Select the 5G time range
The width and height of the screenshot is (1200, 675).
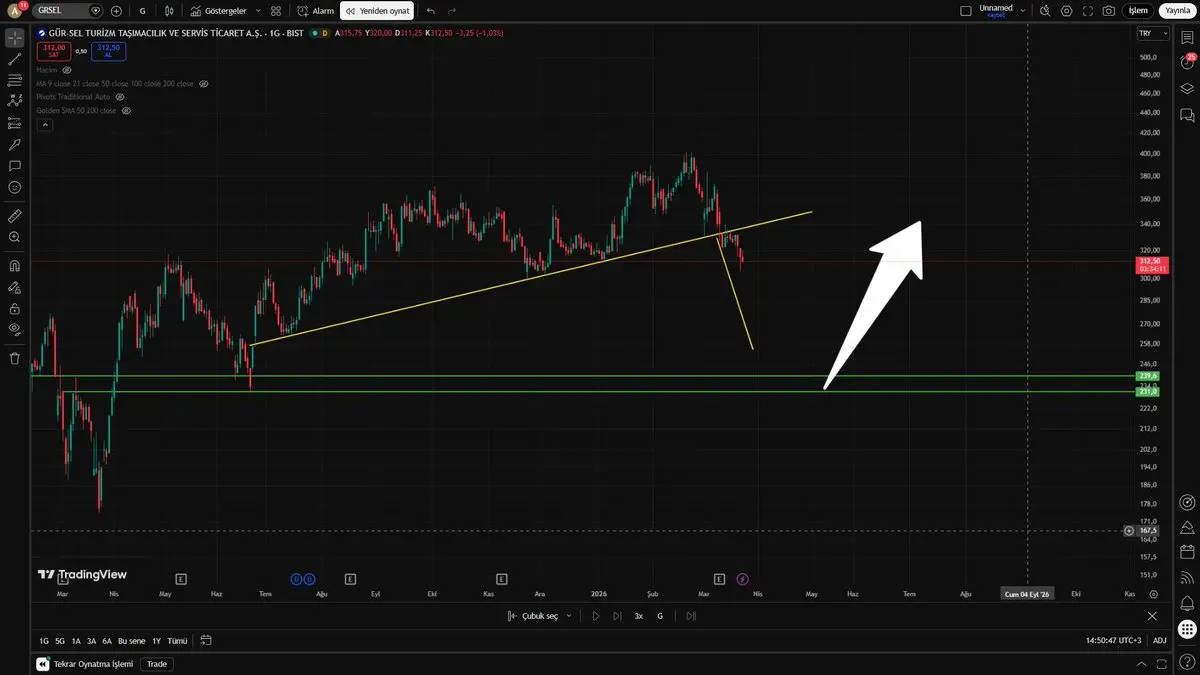point(60,640)
